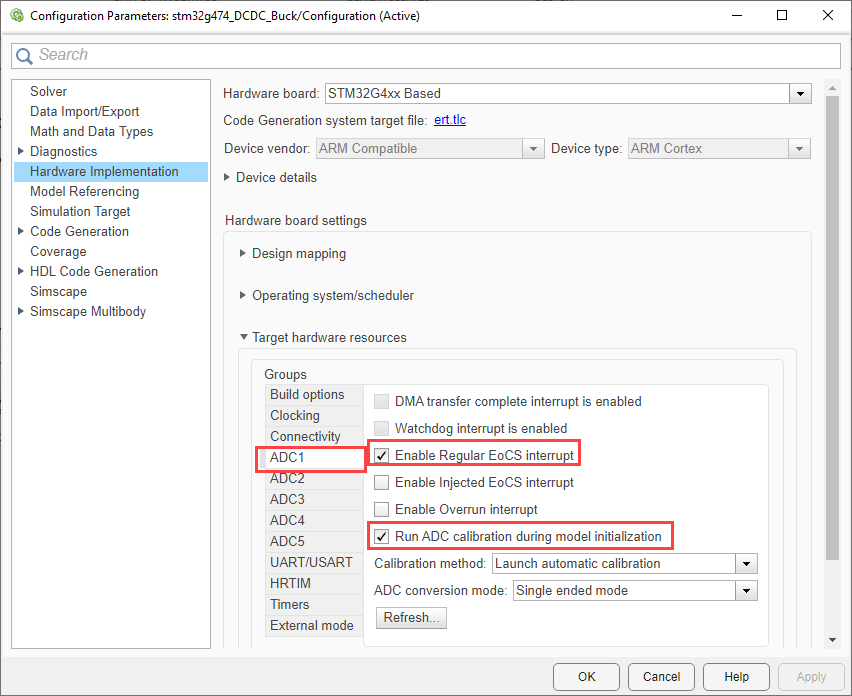The width and height of the screenshot is (852, 696).
Task: Open ADC conversion mode dropdown
Action: pyautogui.click(x=746, y=591)
